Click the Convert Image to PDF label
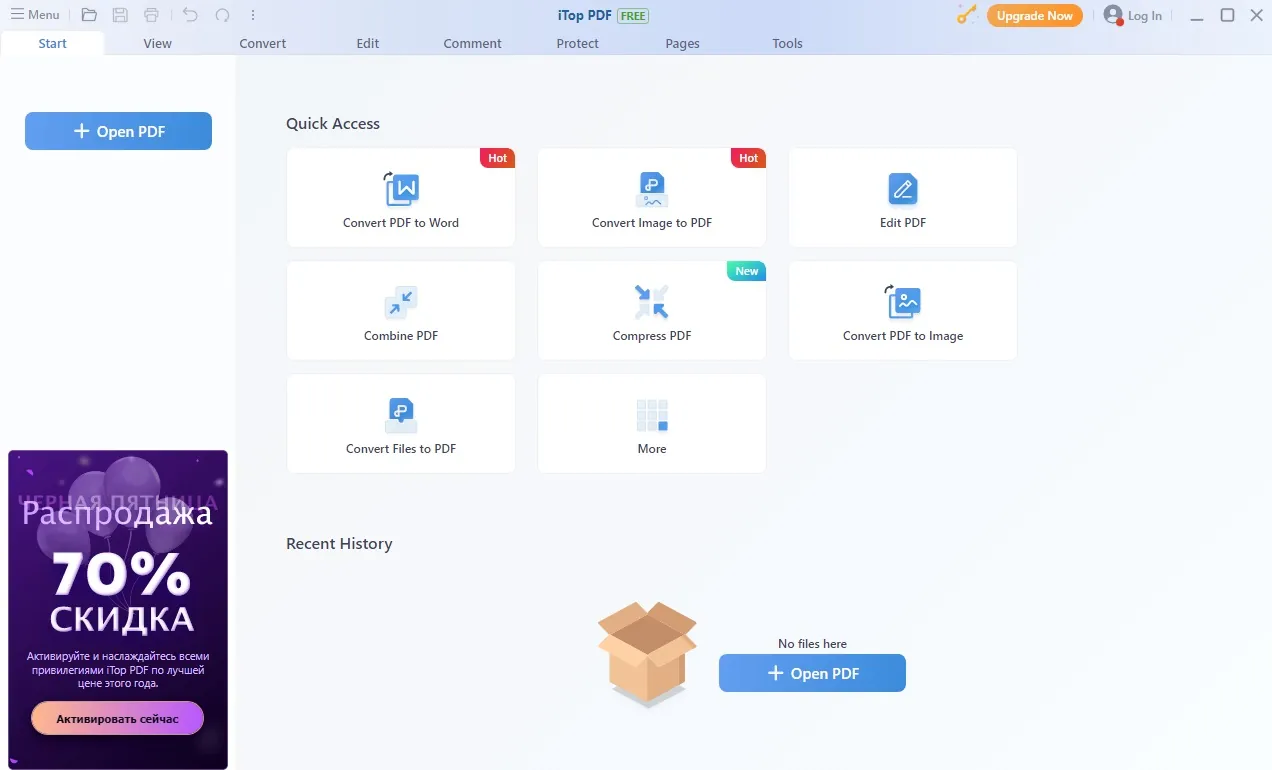 (x=652, y=223)
